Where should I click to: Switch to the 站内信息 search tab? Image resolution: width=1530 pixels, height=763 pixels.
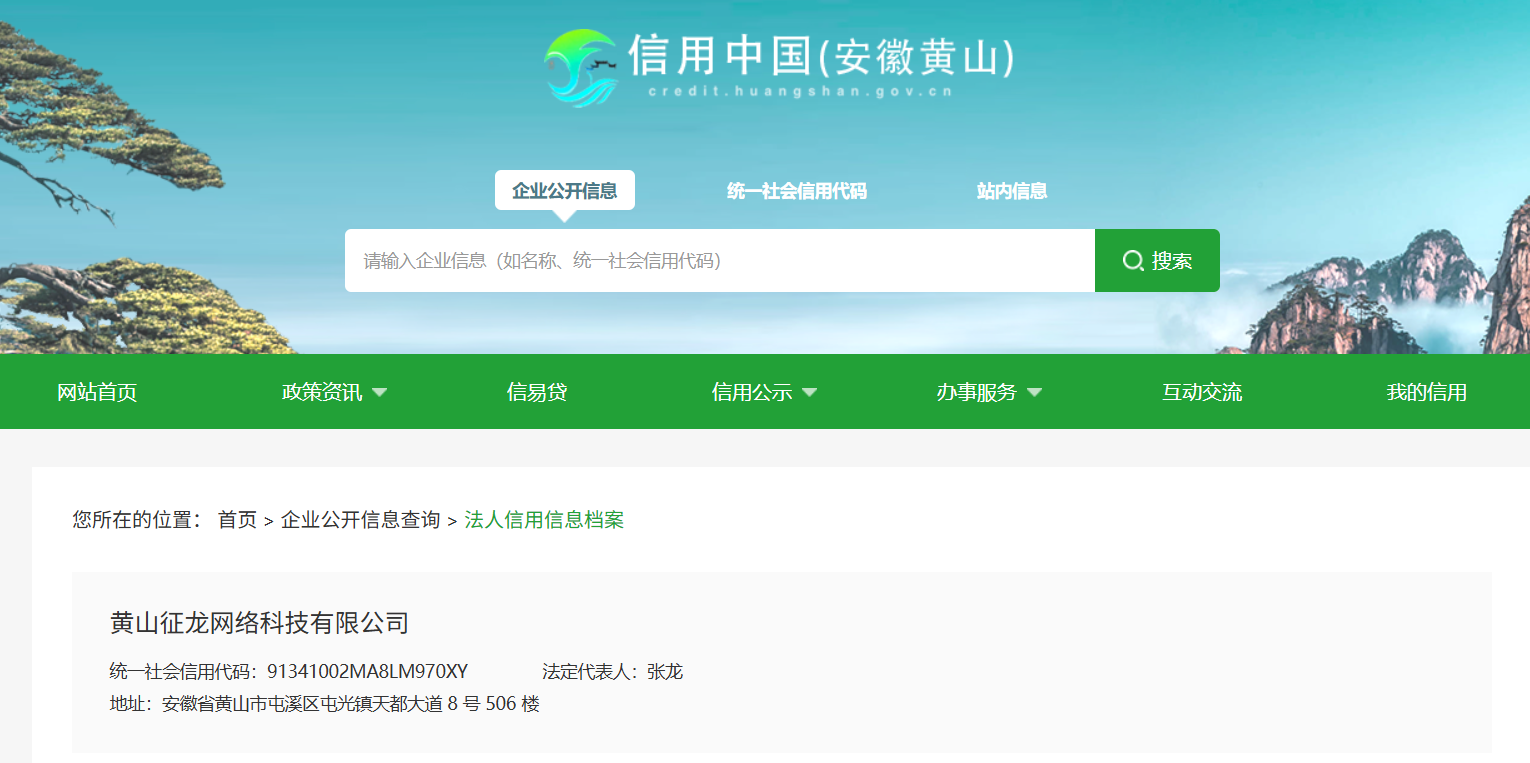1012,191
